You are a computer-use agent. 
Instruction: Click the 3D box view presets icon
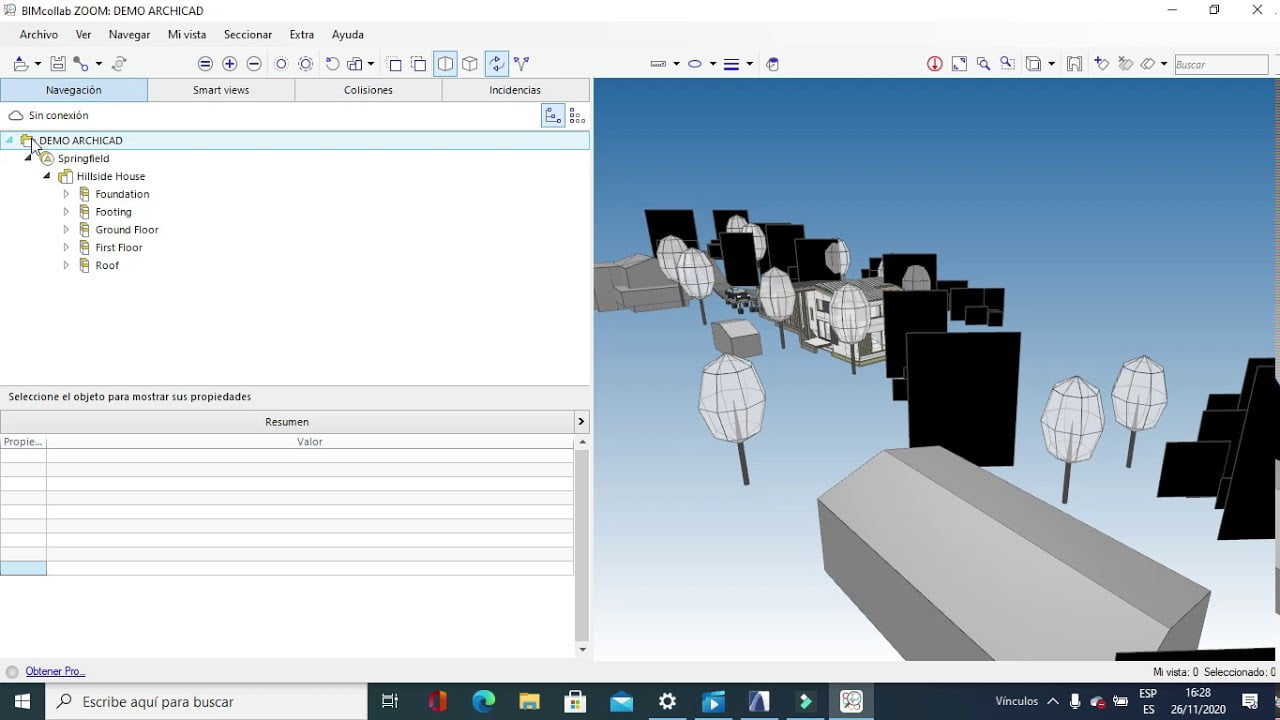1034,64
